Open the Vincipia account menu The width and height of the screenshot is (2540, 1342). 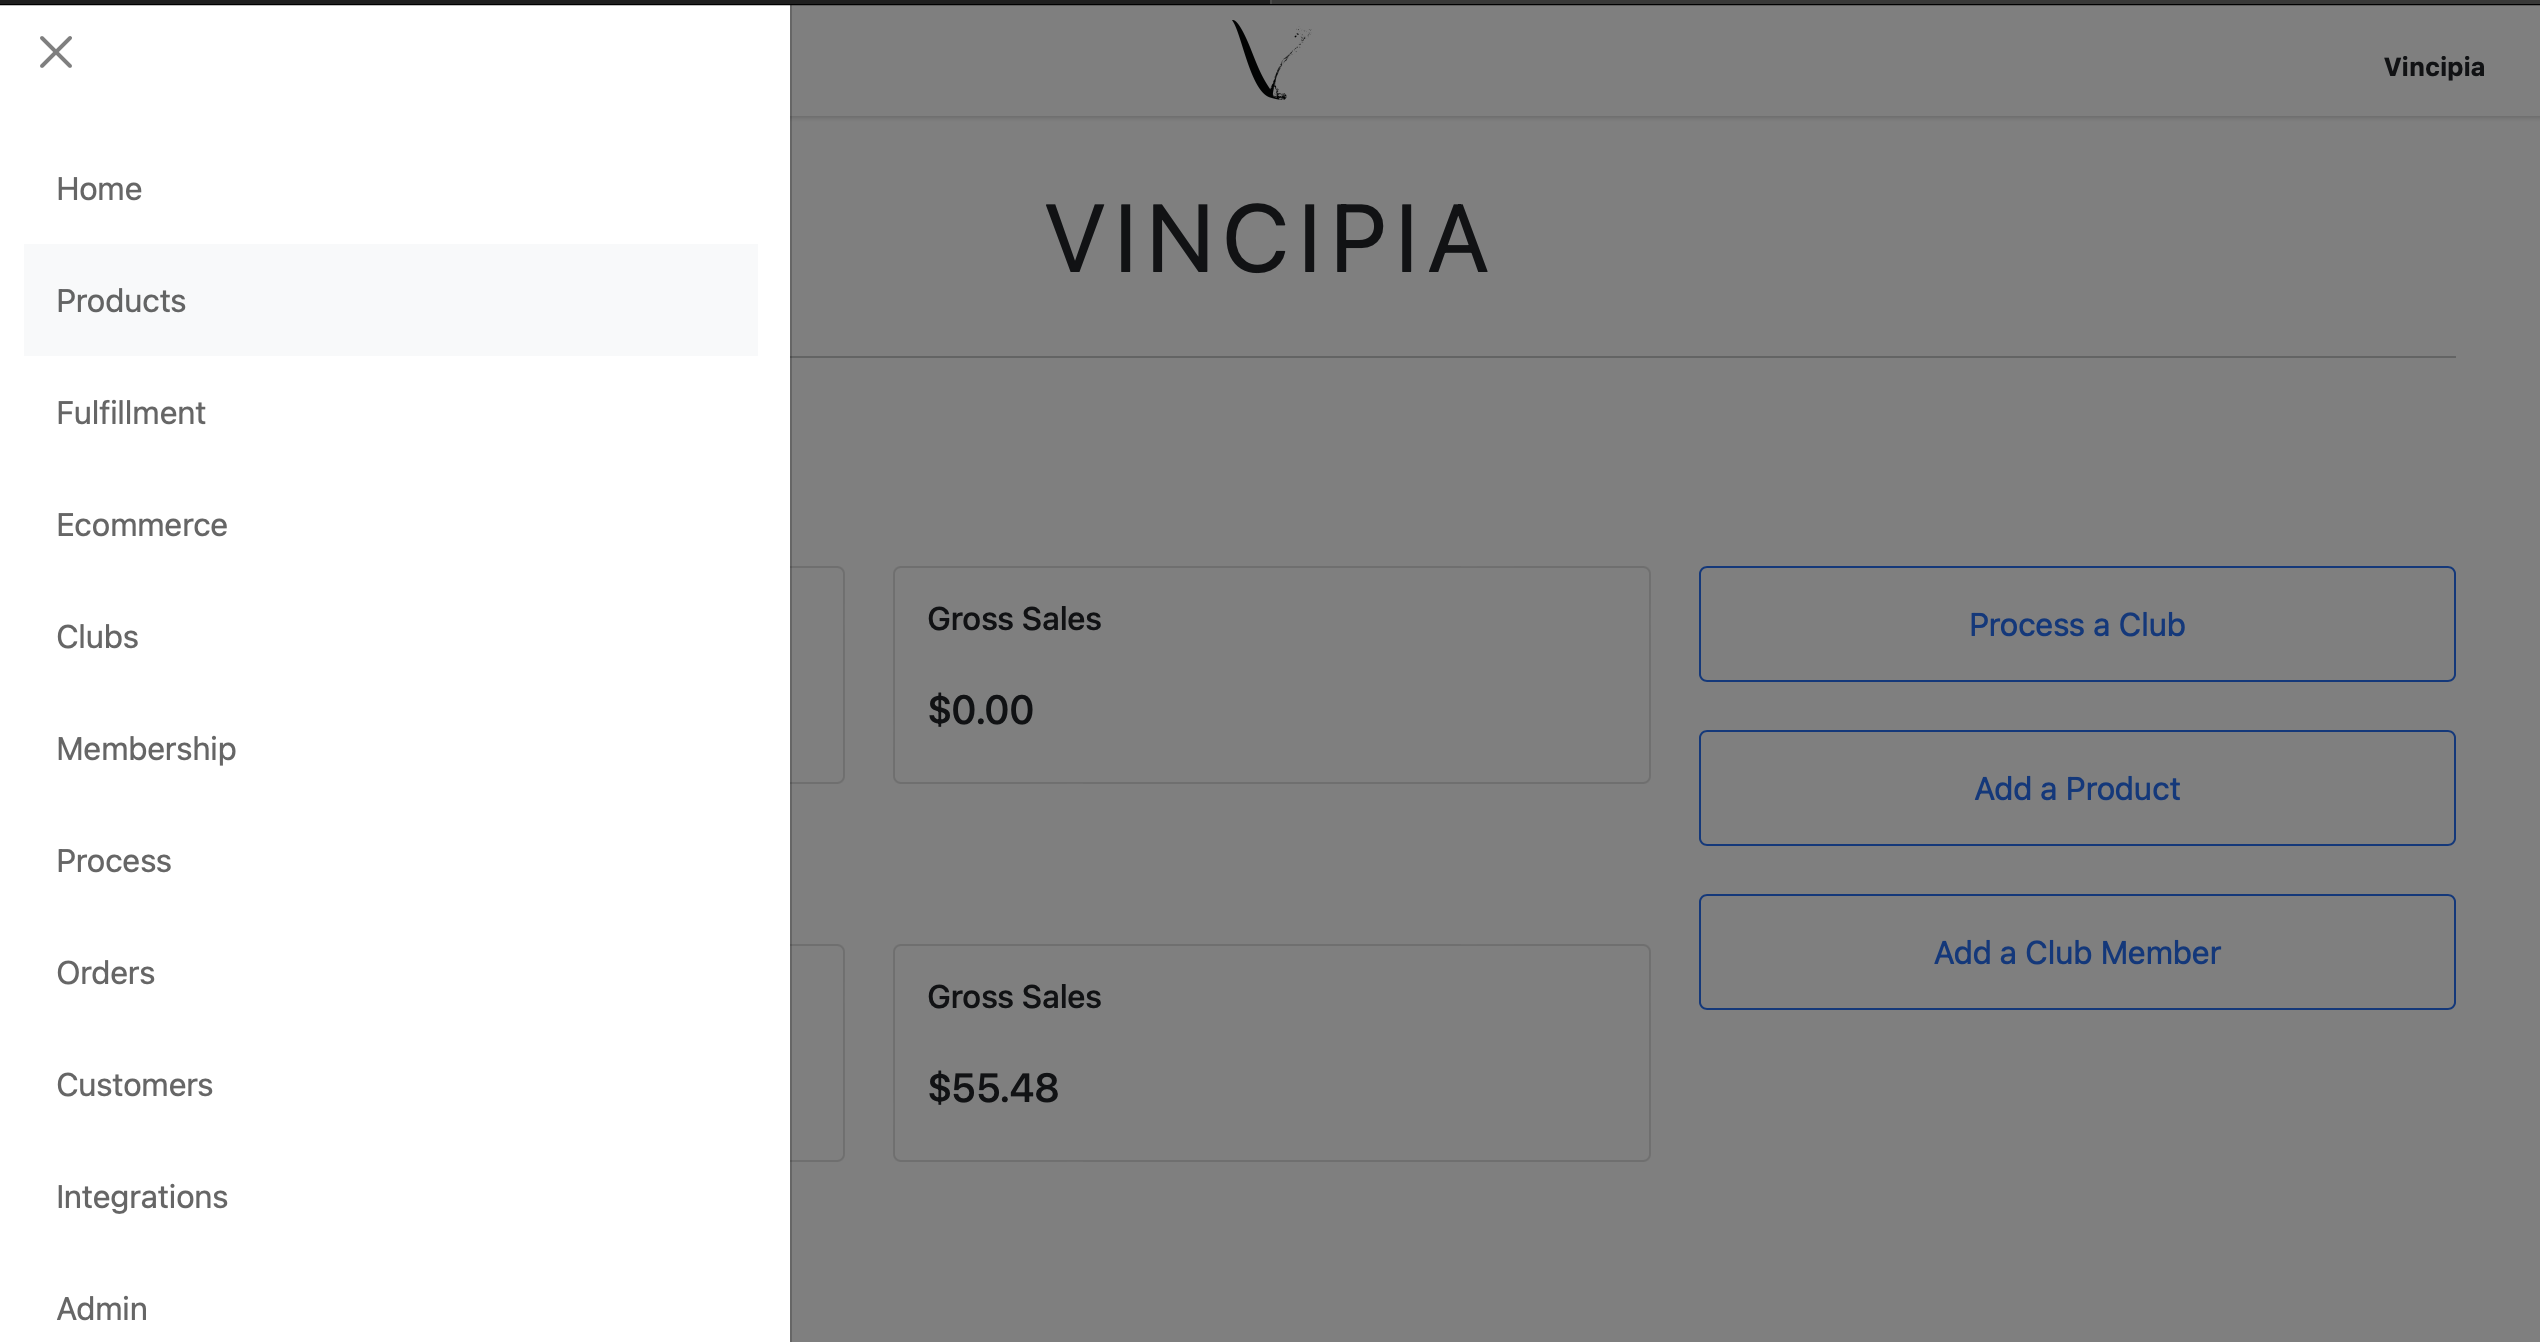2434,67
